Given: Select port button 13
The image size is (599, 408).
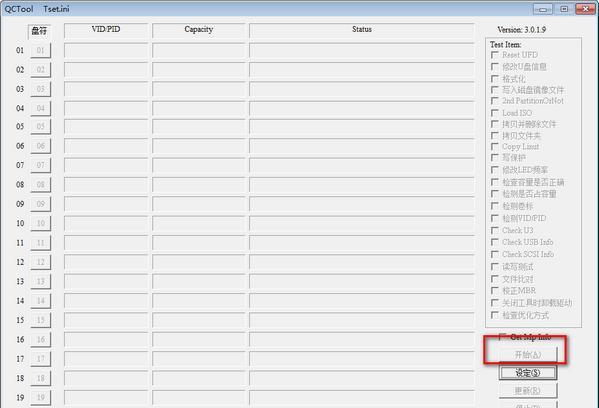Looking at the screenshot, I should [x=40, y=281].
